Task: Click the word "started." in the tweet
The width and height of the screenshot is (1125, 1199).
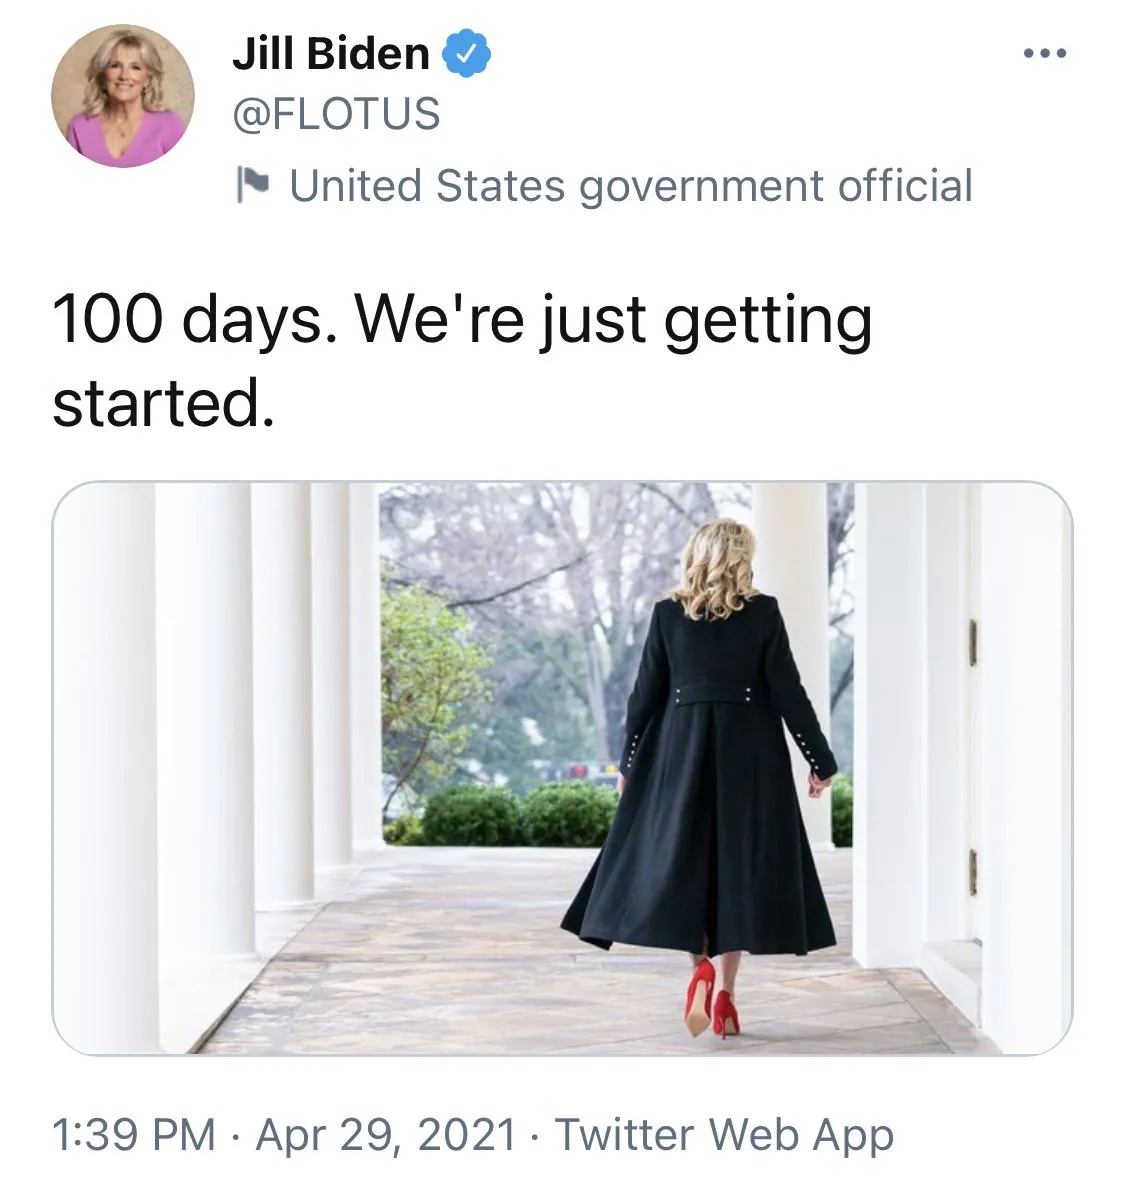Action: click(162, 402)
